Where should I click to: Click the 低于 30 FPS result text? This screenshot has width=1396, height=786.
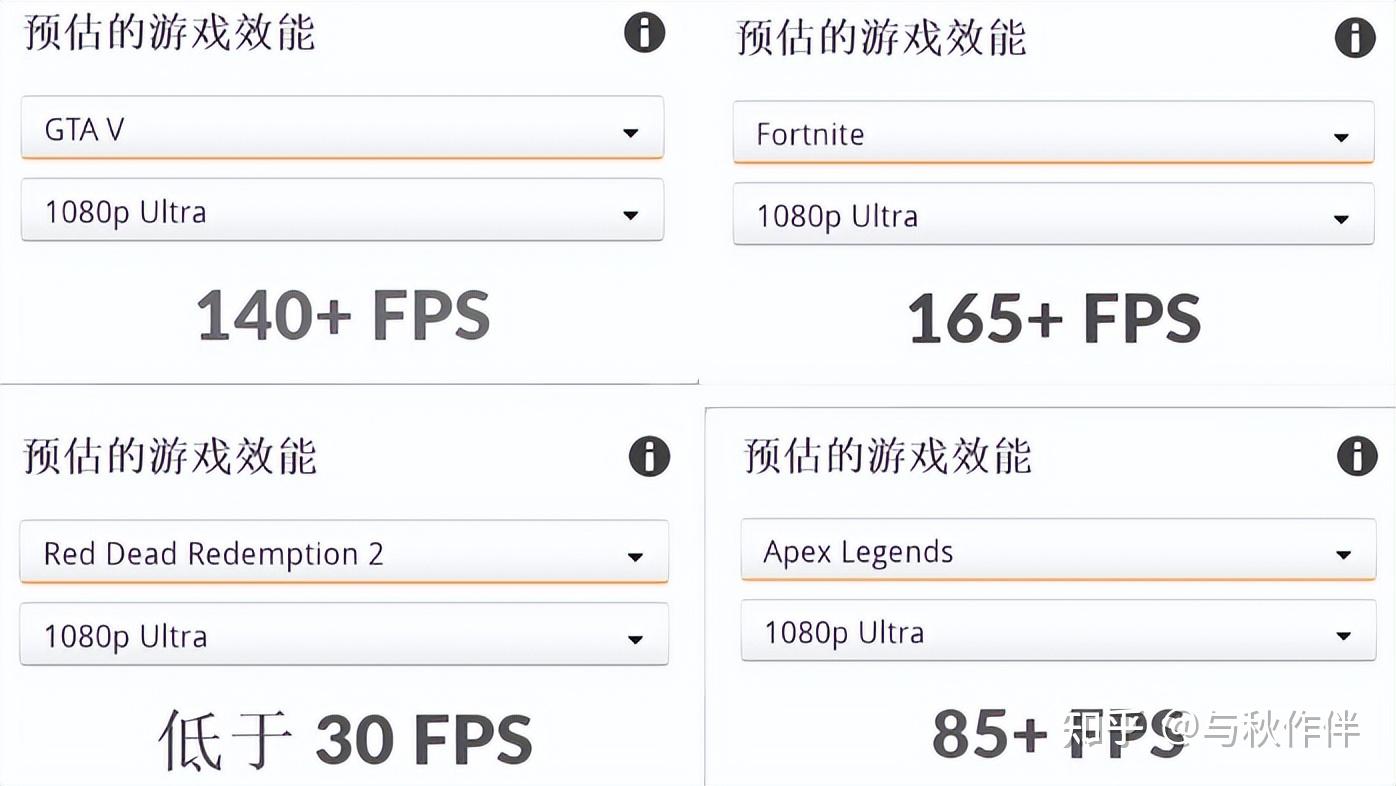(345, 740)
